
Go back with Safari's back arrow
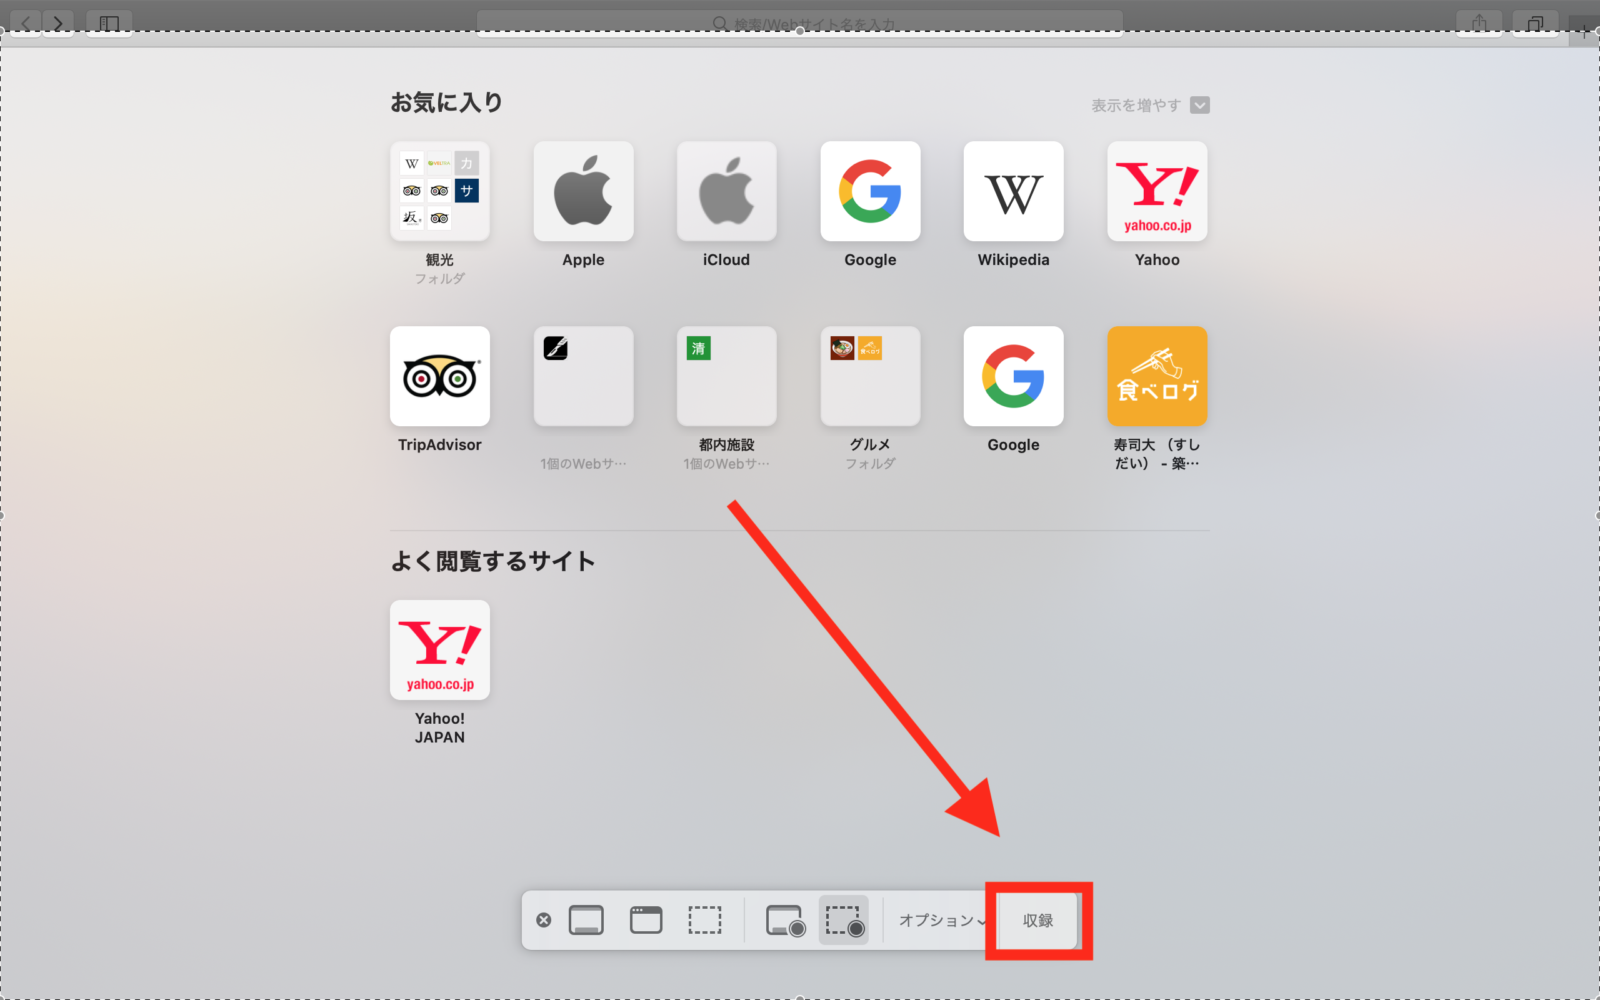tap(25, 22)
